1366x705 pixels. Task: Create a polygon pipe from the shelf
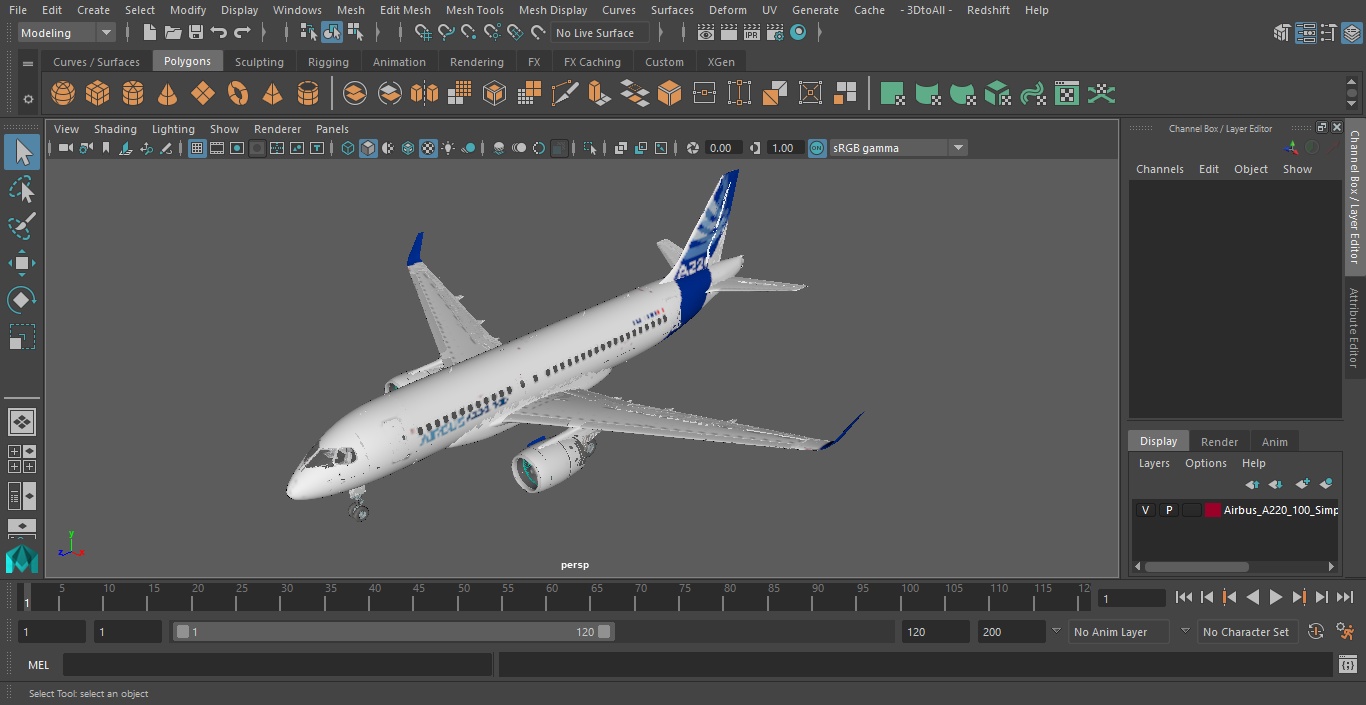(x=308, y=94)
